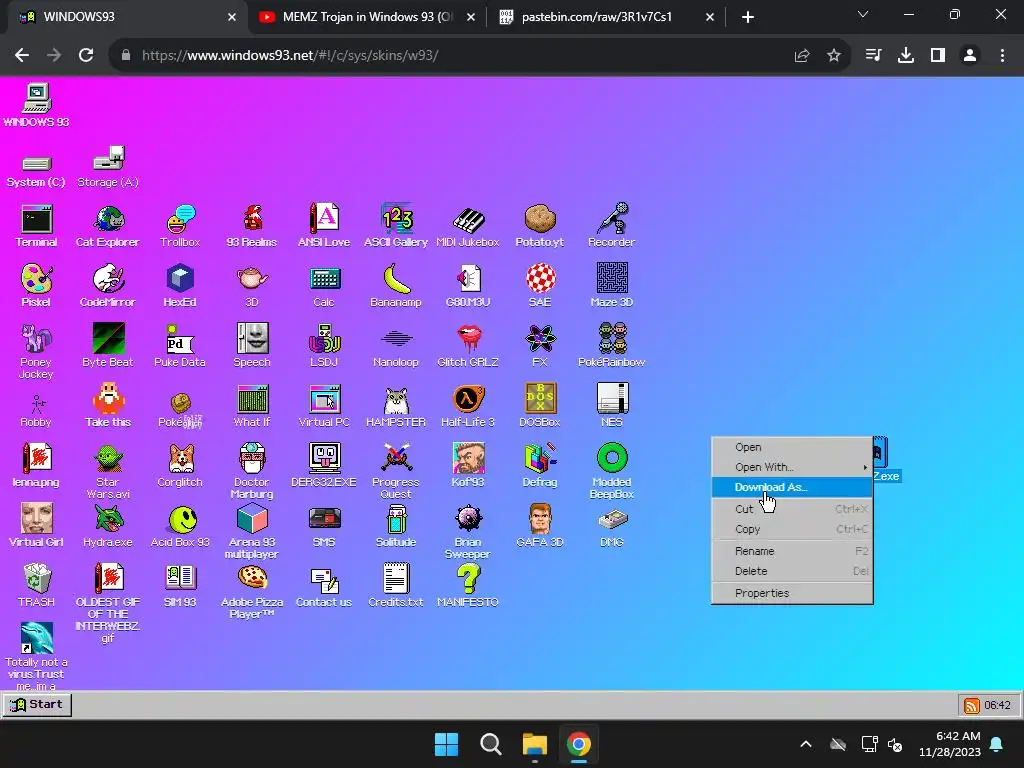Select the Byte Beat icon

(108, 345)
